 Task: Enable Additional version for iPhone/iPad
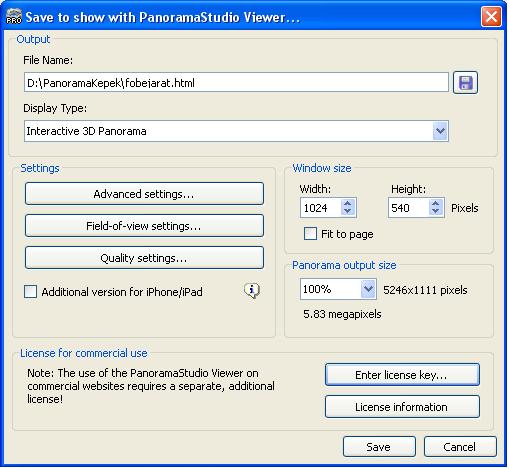(30, 292)
